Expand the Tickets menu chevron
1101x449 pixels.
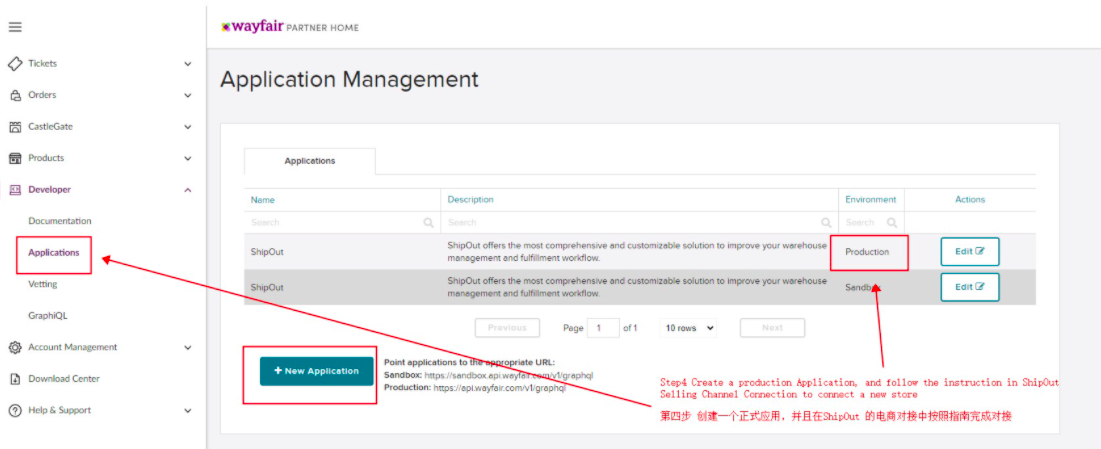tap(187, 64)
